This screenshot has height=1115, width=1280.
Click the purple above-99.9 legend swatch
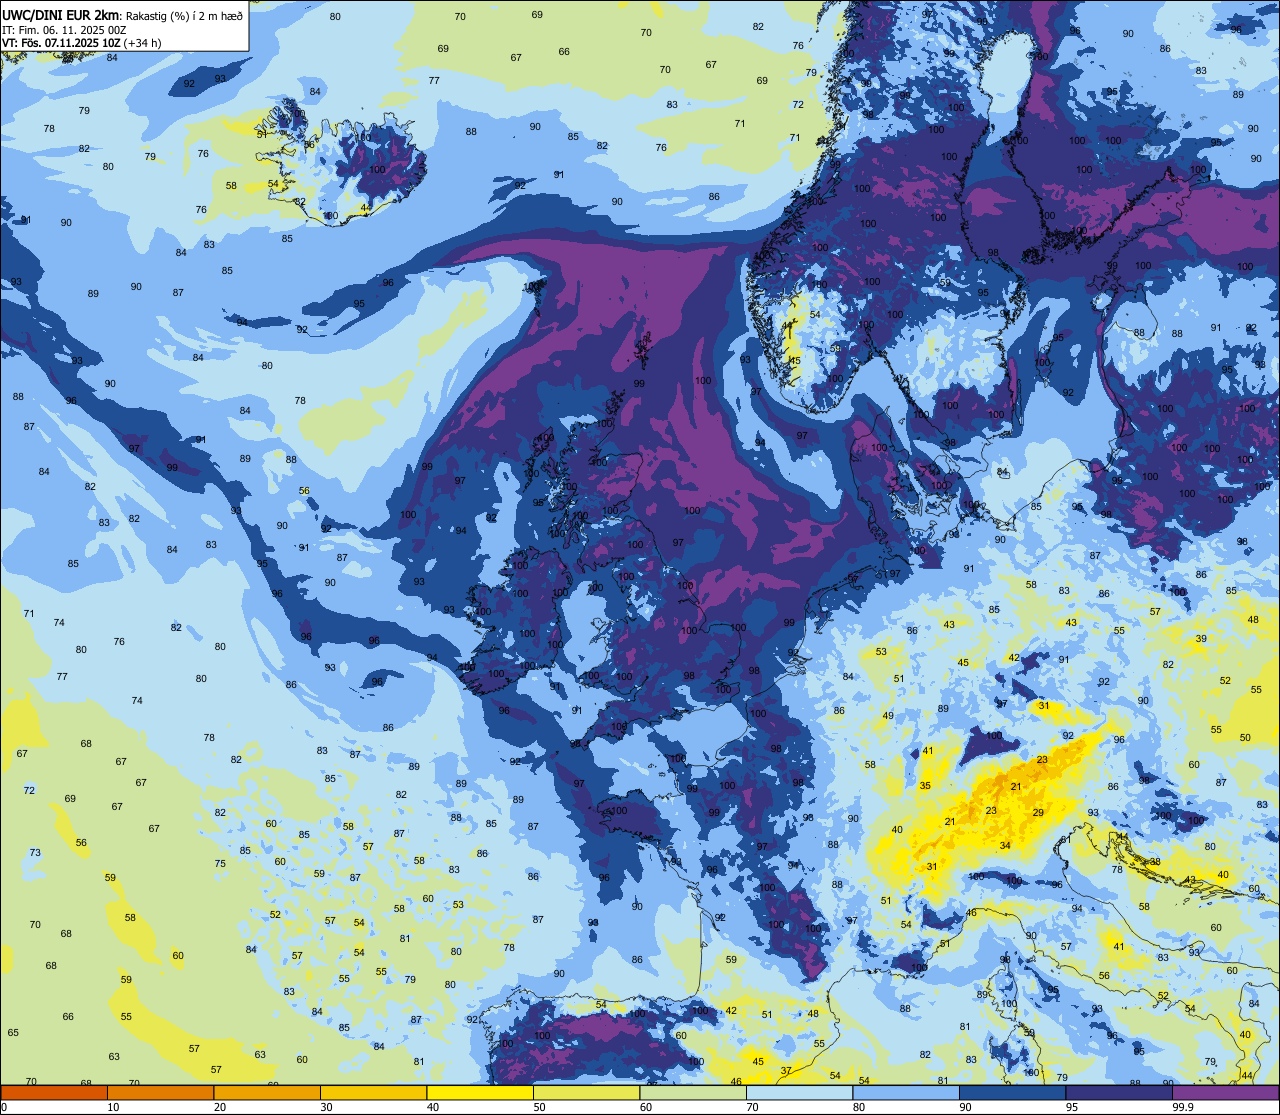click(x=1225, y=1092)
